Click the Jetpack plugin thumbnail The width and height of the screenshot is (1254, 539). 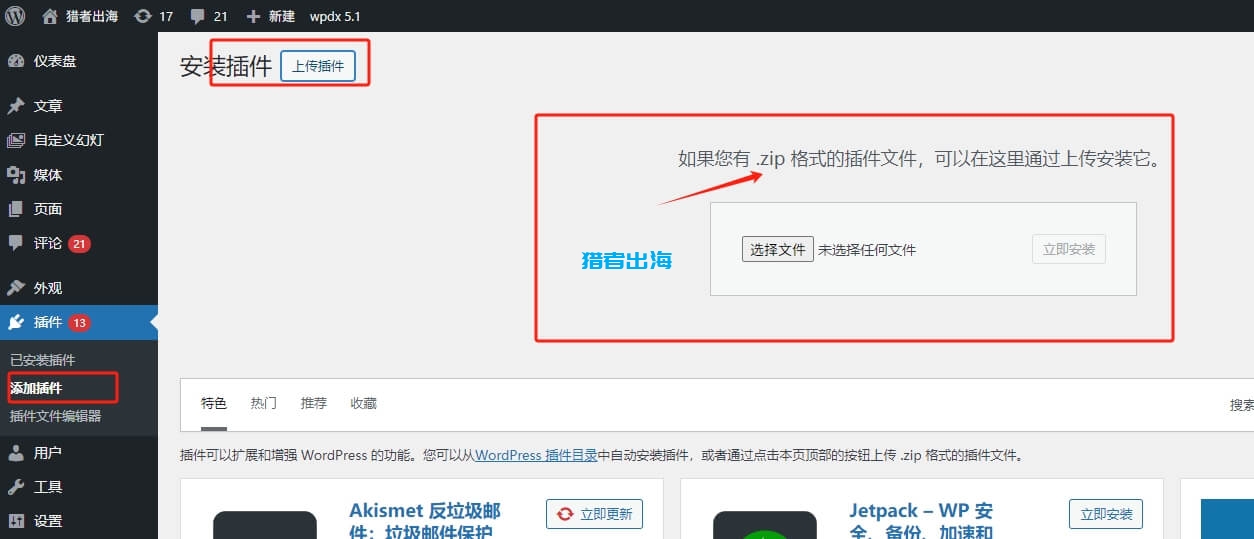coord(765,525)
